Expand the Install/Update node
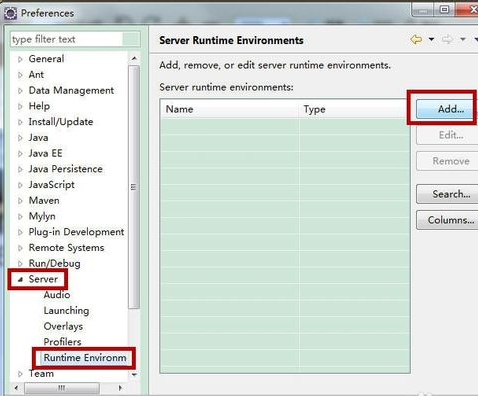The height and width of the screenshot is (396, 478). pos(20,122)
